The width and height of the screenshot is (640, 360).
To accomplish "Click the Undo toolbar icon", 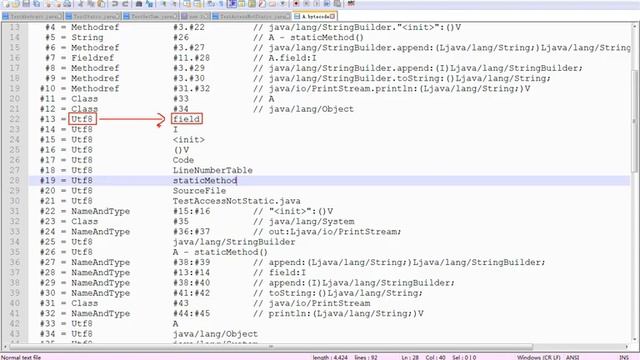I will click(x=114, y=4).
